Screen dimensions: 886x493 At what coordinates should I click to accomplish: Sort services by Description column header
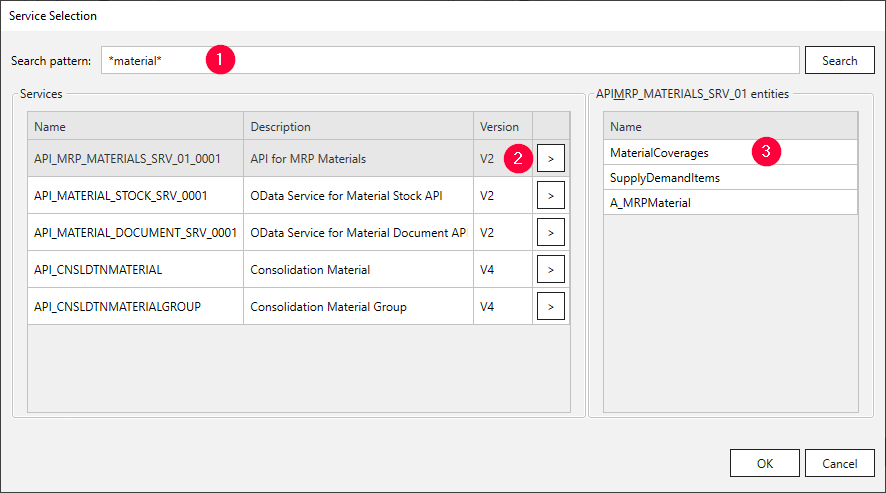coord(358,127)
